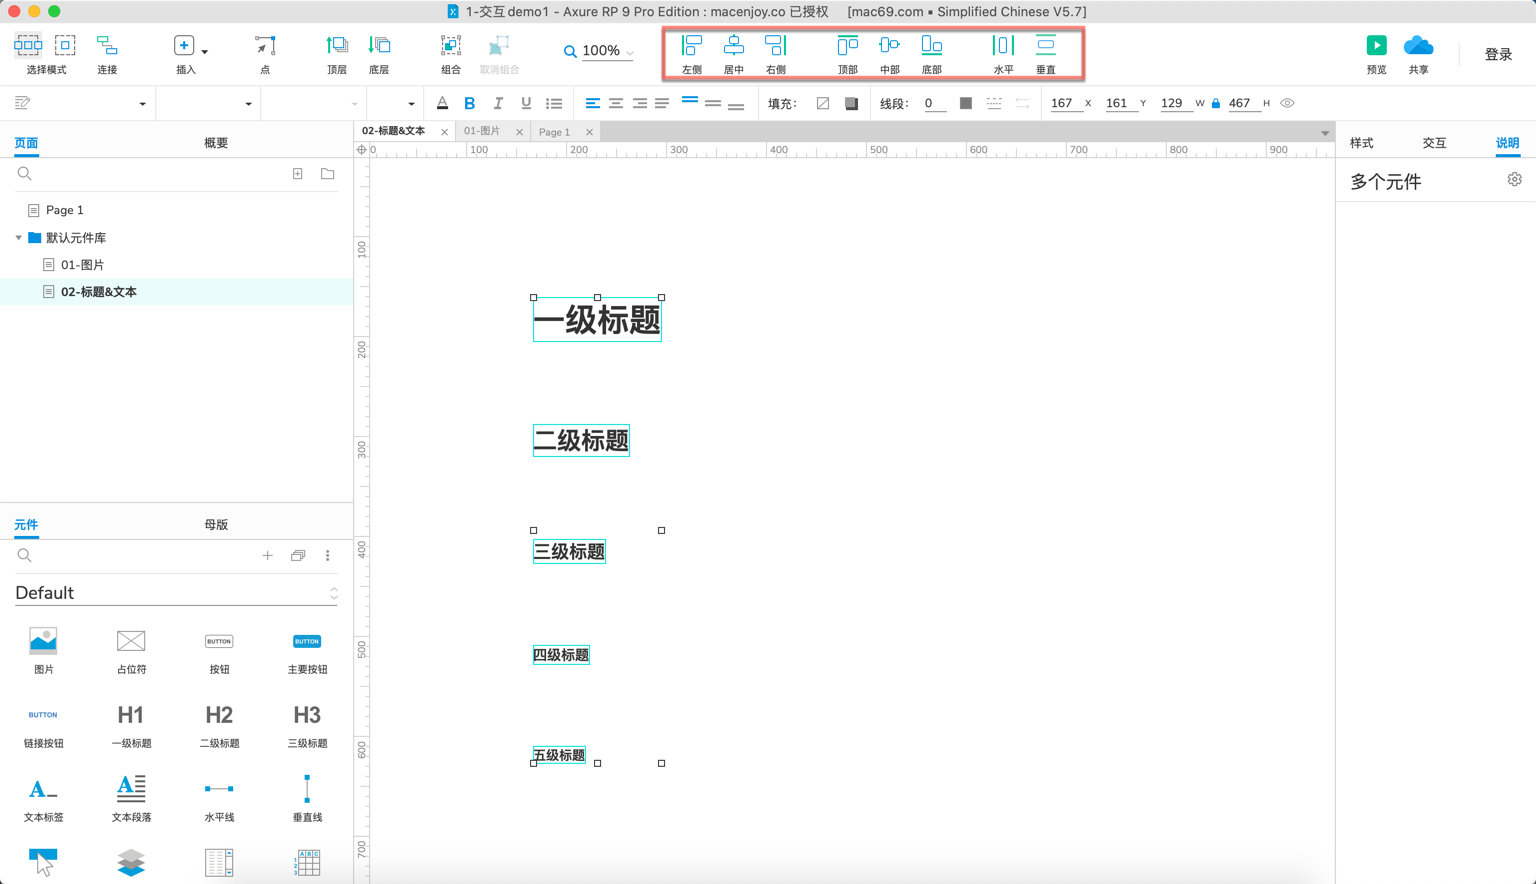Screen dimensions: 1536x884
Task: Click the W width field
Action: tap(1176, 103)
